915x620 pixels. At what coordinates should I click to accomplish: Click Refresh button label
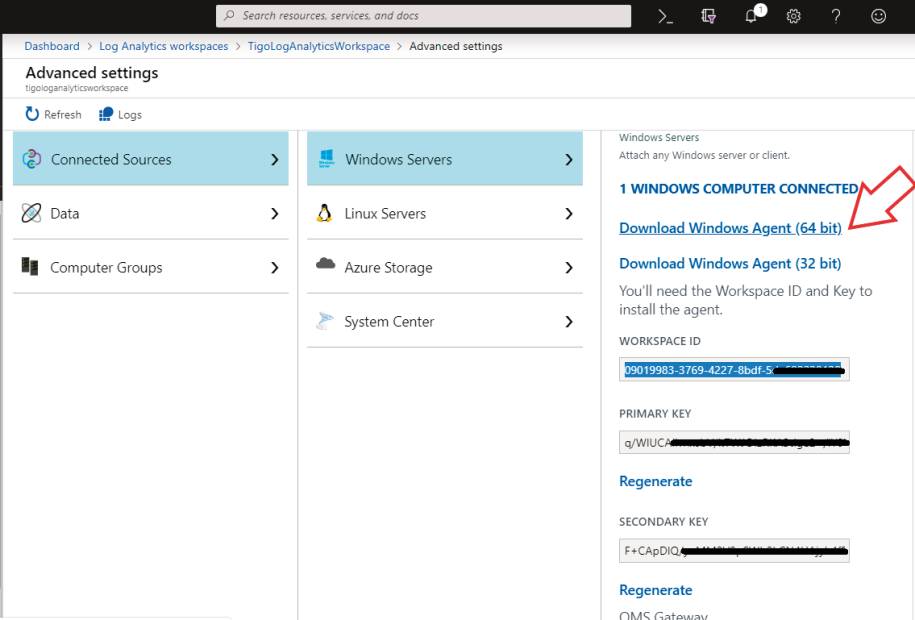tap(62, 114)
